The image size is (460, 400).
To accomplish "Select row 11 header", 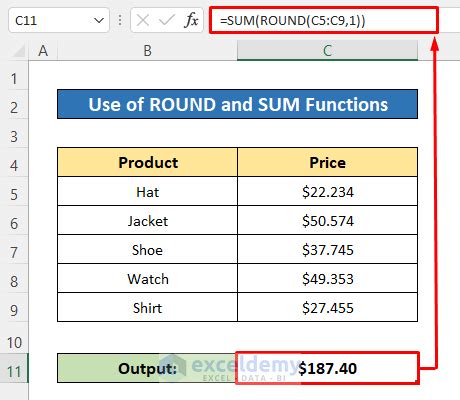I will click(14, 371).
